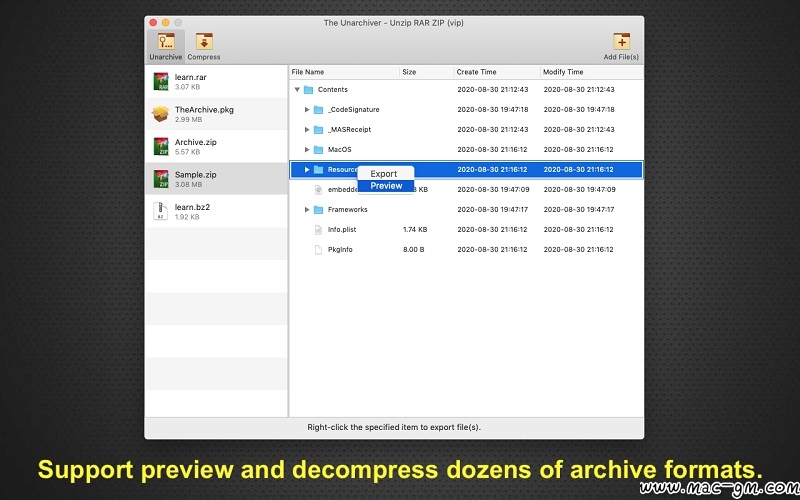Image resolution: width=800 pixels, height=500 pixels.
Task: Click the MacOS folder icon
Action: (x=318, y=149)
